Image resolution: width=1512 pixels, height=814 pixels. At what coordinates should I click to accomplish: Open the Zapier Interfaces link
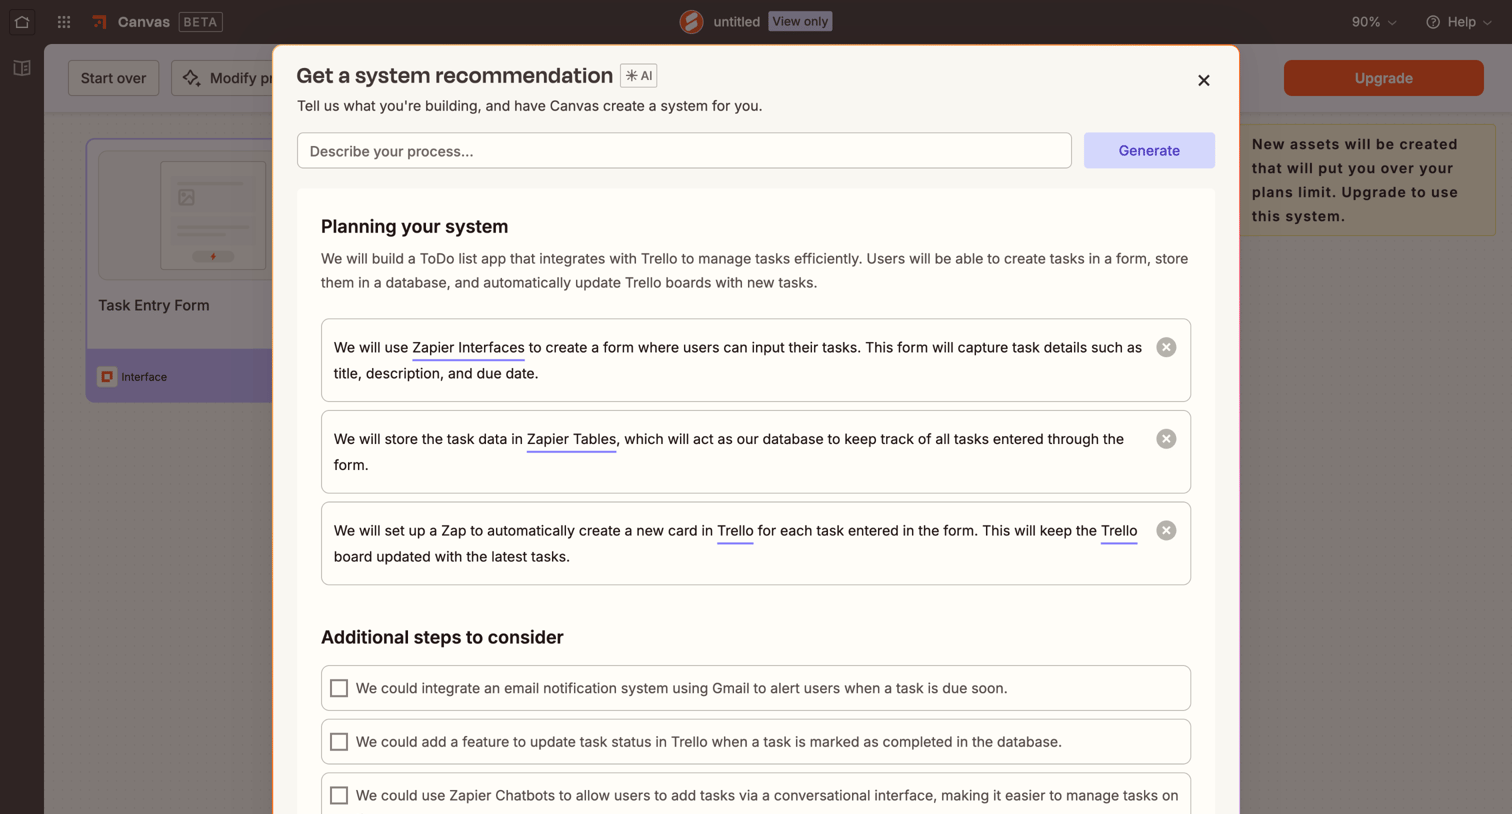468,348
